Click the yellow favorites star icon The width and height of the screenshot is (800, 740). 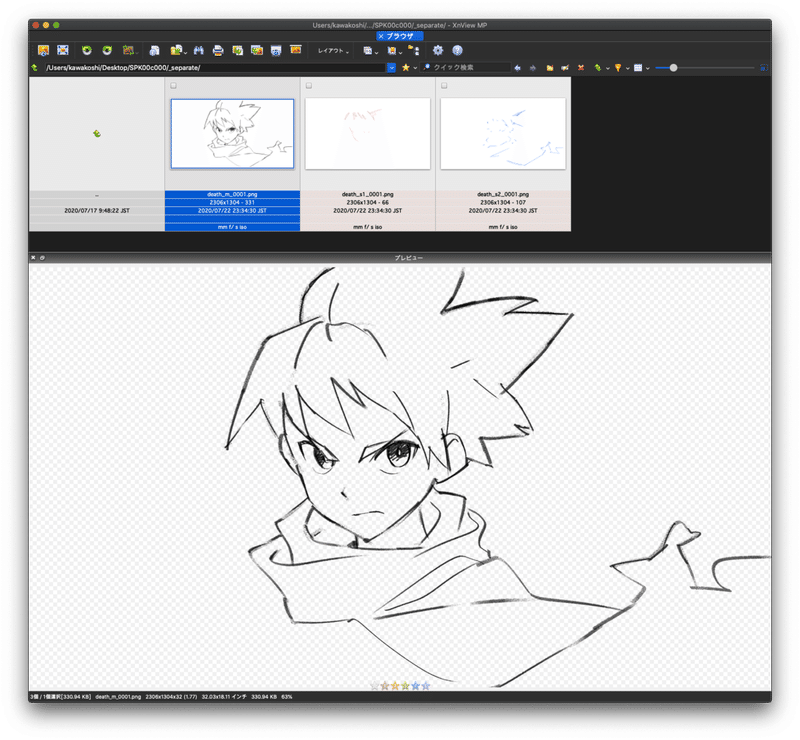click(x=406, y=67)
